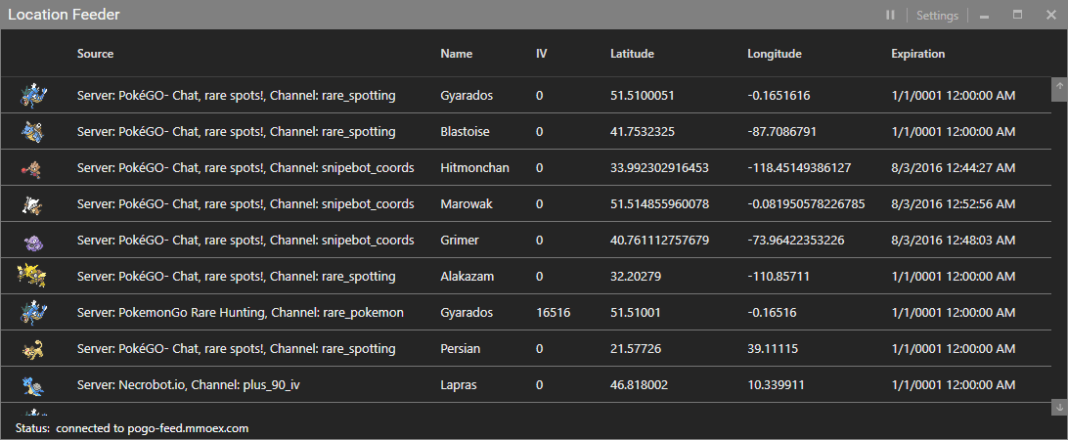Maximize the Location Feeder window

[1017, 15]
